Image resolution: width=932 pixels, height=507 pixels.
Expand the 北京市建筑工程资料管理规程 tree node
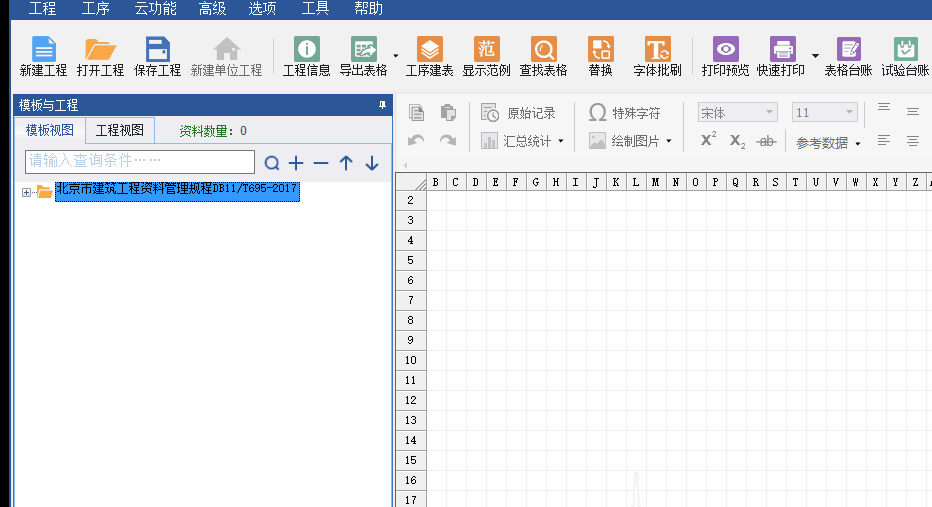click(x=27, y=192)
